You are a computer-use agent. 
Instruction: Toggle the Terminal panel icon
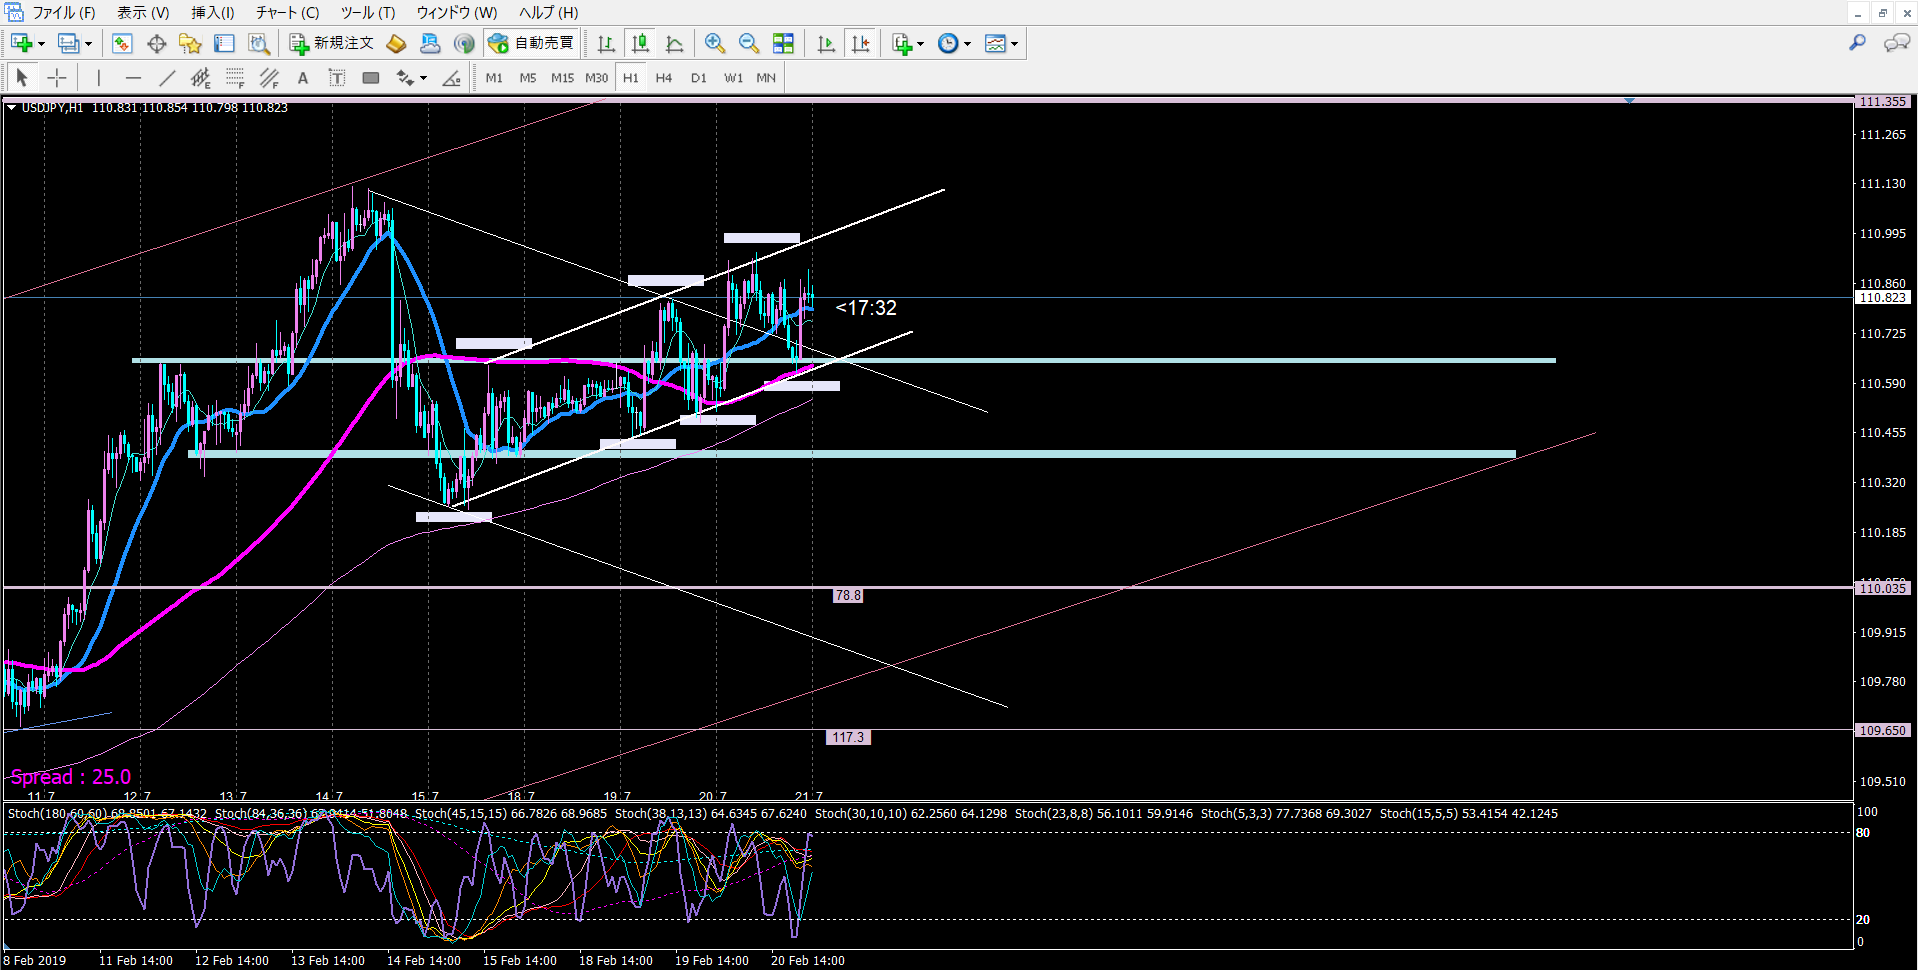(x=224, y=43)
